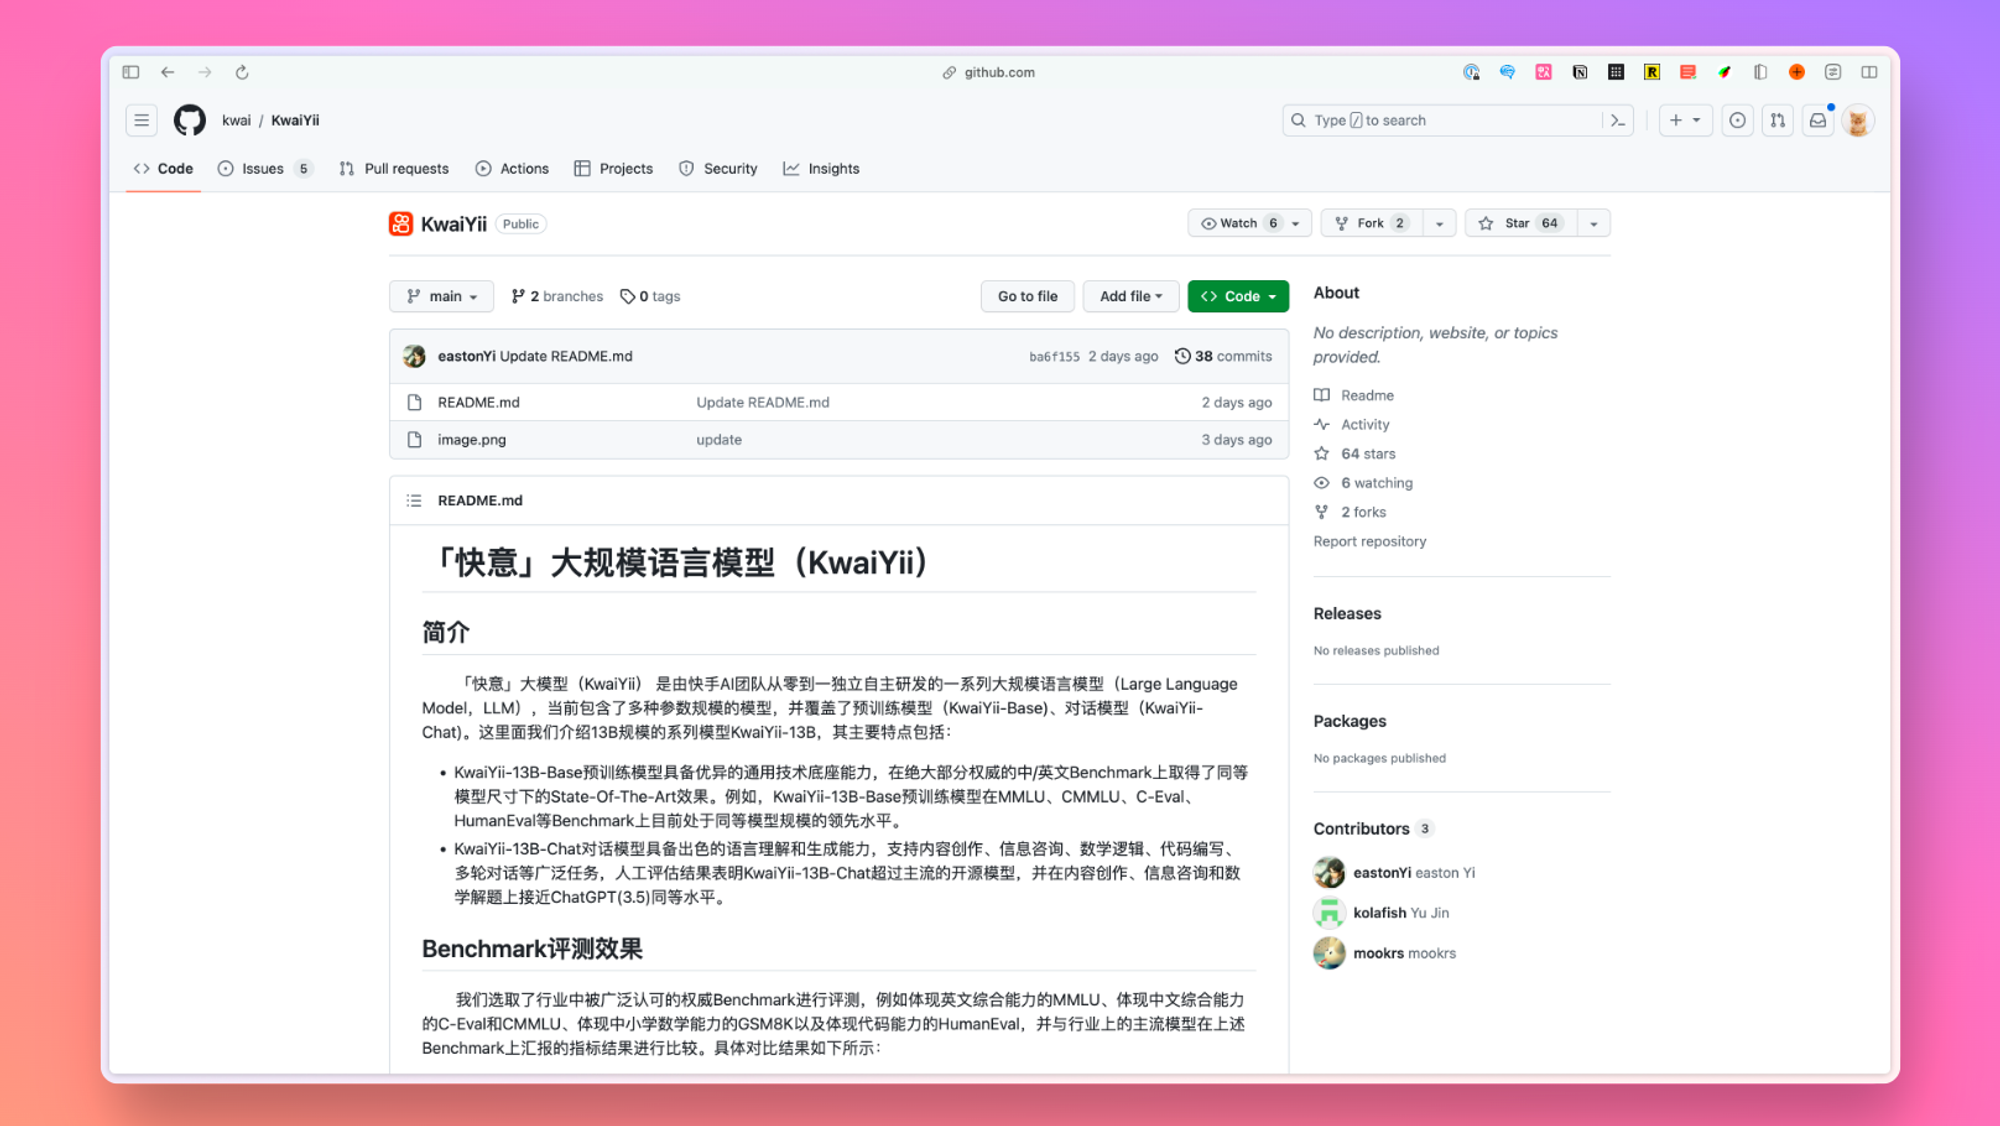The image size is (2000, 1126).
Task: Open commit history clock icon
Action: click(1182, 356)
